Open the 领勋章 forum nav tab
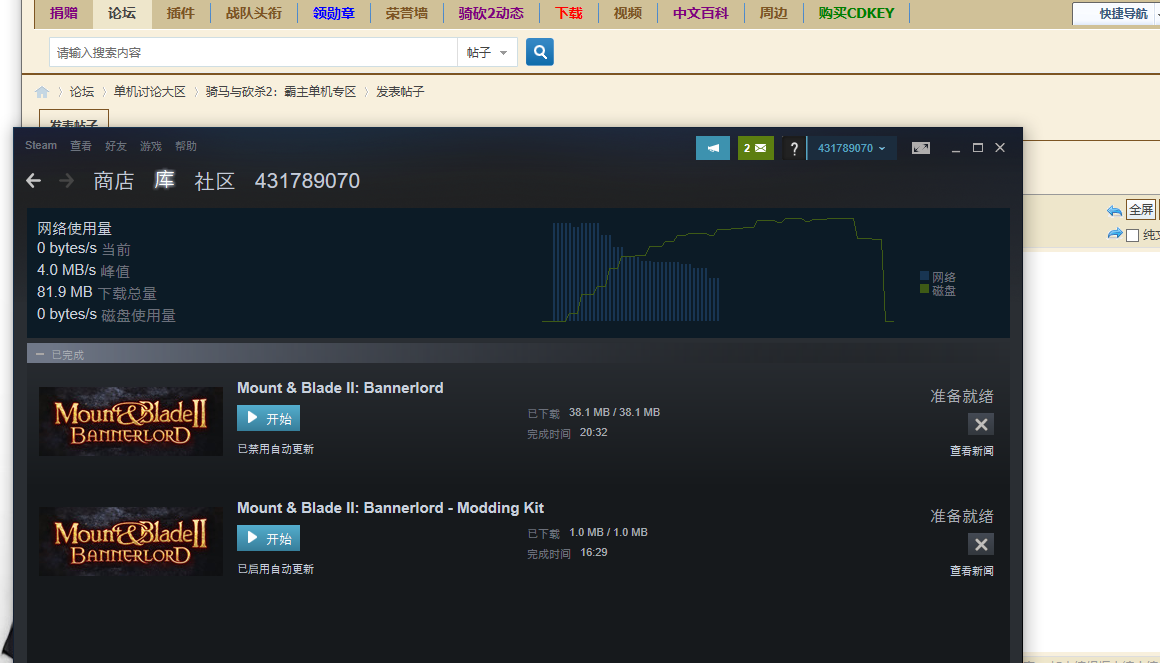 click(334, 13)
